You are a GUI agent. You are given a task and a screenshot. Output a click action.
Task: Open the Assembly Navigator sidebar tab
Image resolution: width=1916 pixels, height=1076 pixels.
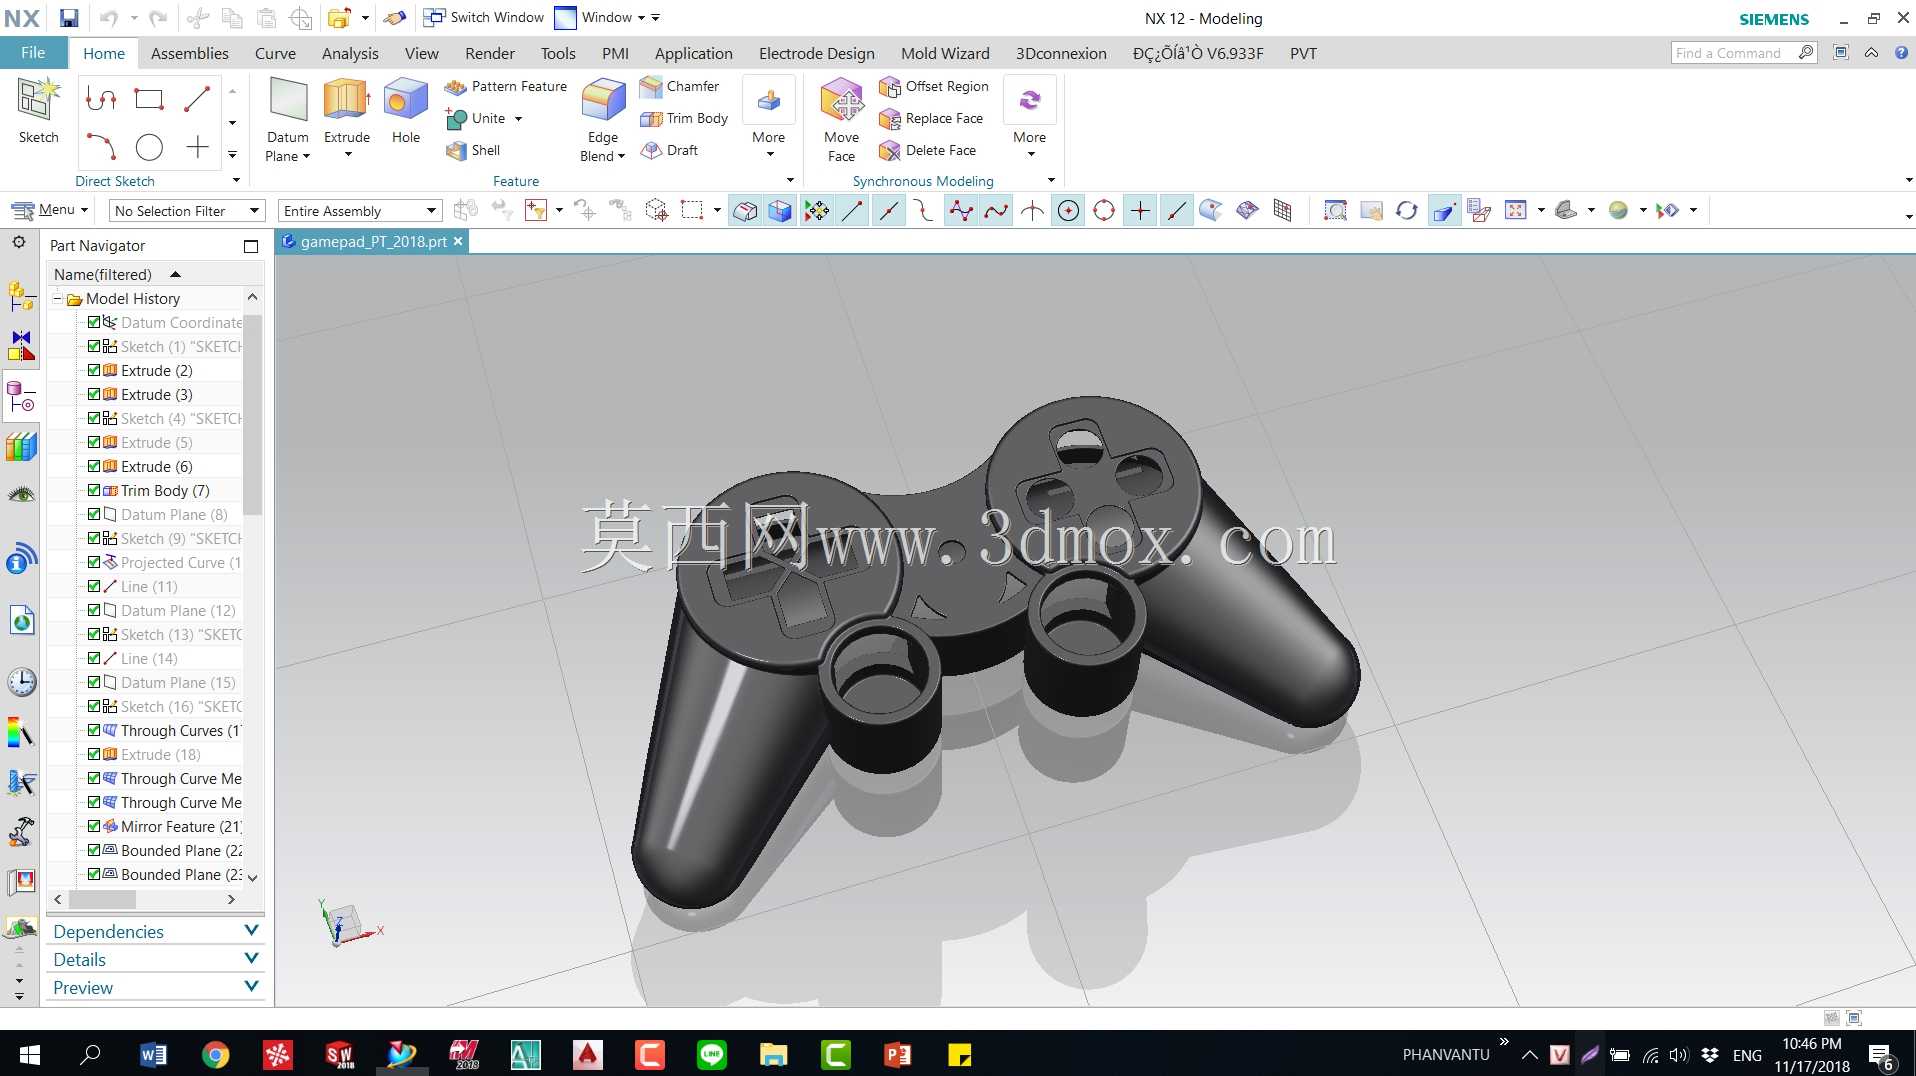(x=21, y=297)
